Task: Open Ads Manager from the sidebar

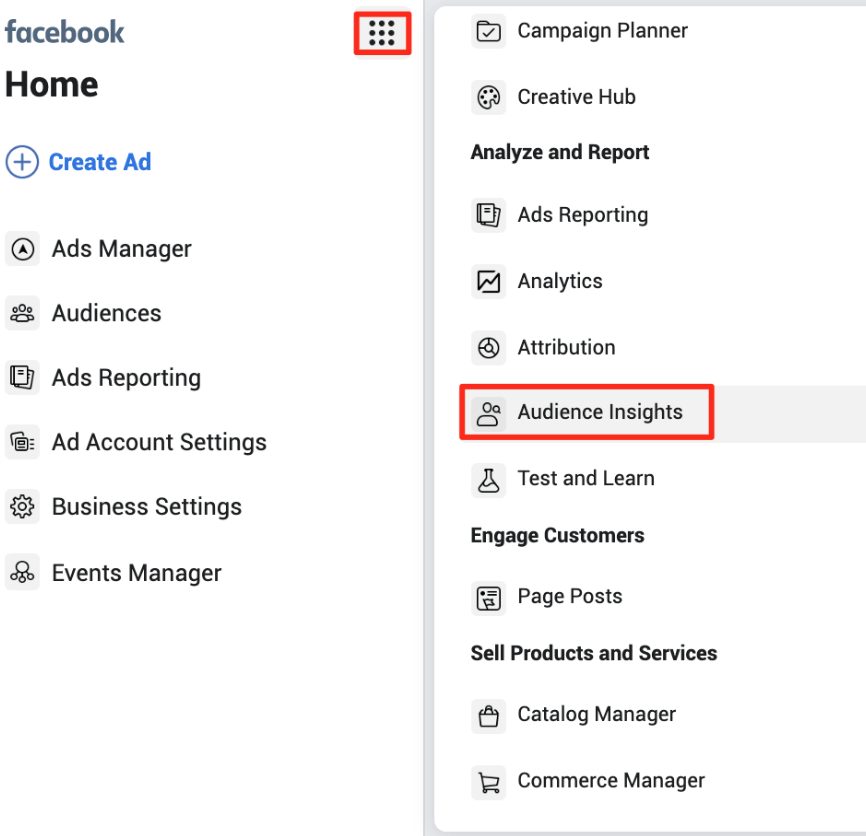Action: pyautogui.click(x=122, y=249)
